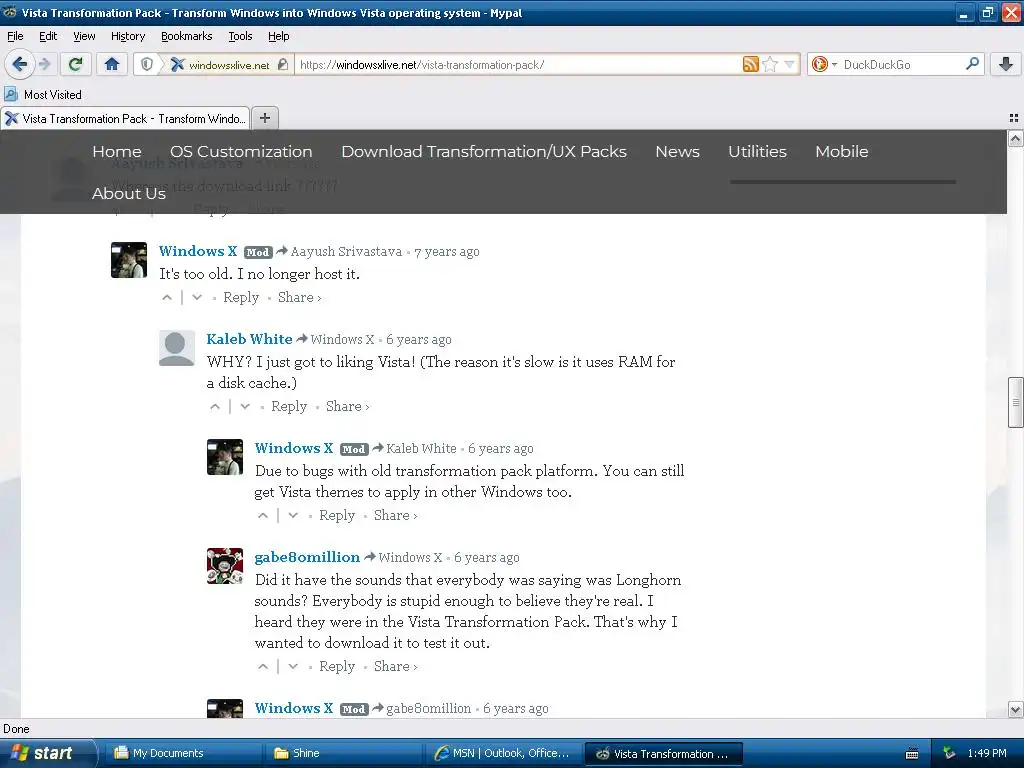Viewport: 1024px width, 768px height.
Task: Subscribe via the RSS feed icon
Action: click(x=751, y=64)
